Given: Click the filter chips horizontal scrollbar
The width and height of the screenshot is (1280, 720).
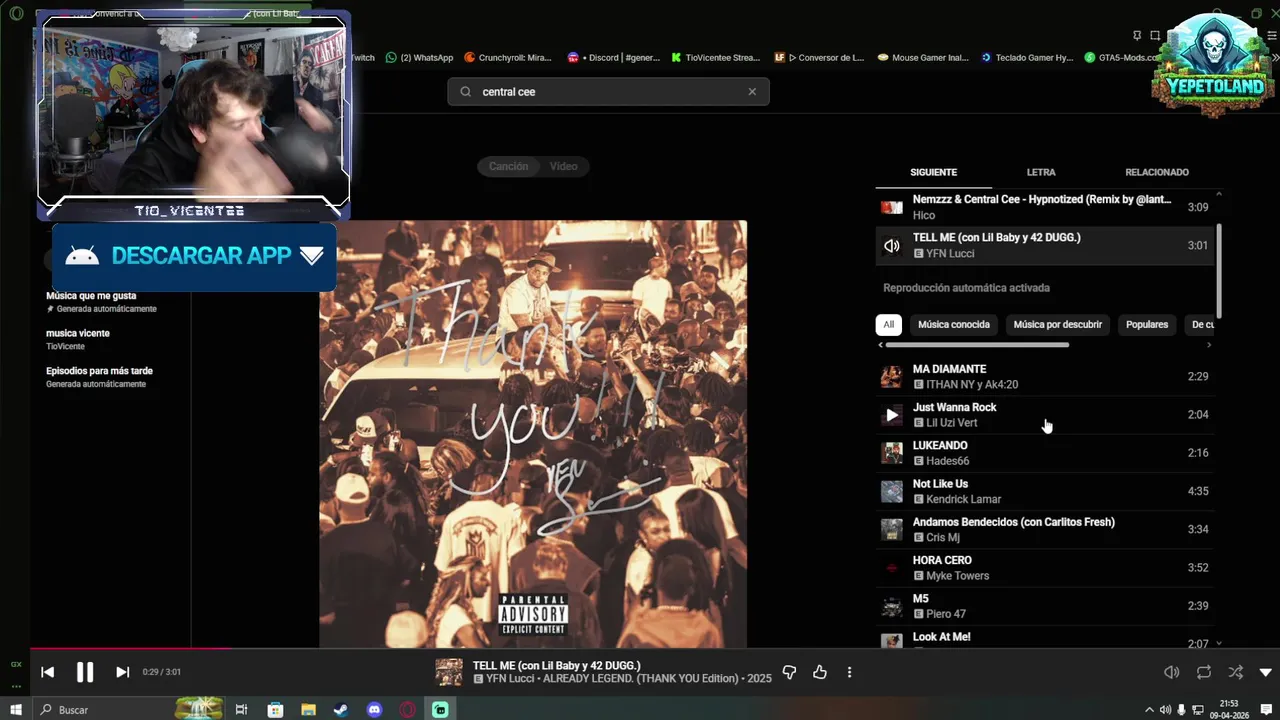Looking at the screenshot, I should click(x=977, y=345).
